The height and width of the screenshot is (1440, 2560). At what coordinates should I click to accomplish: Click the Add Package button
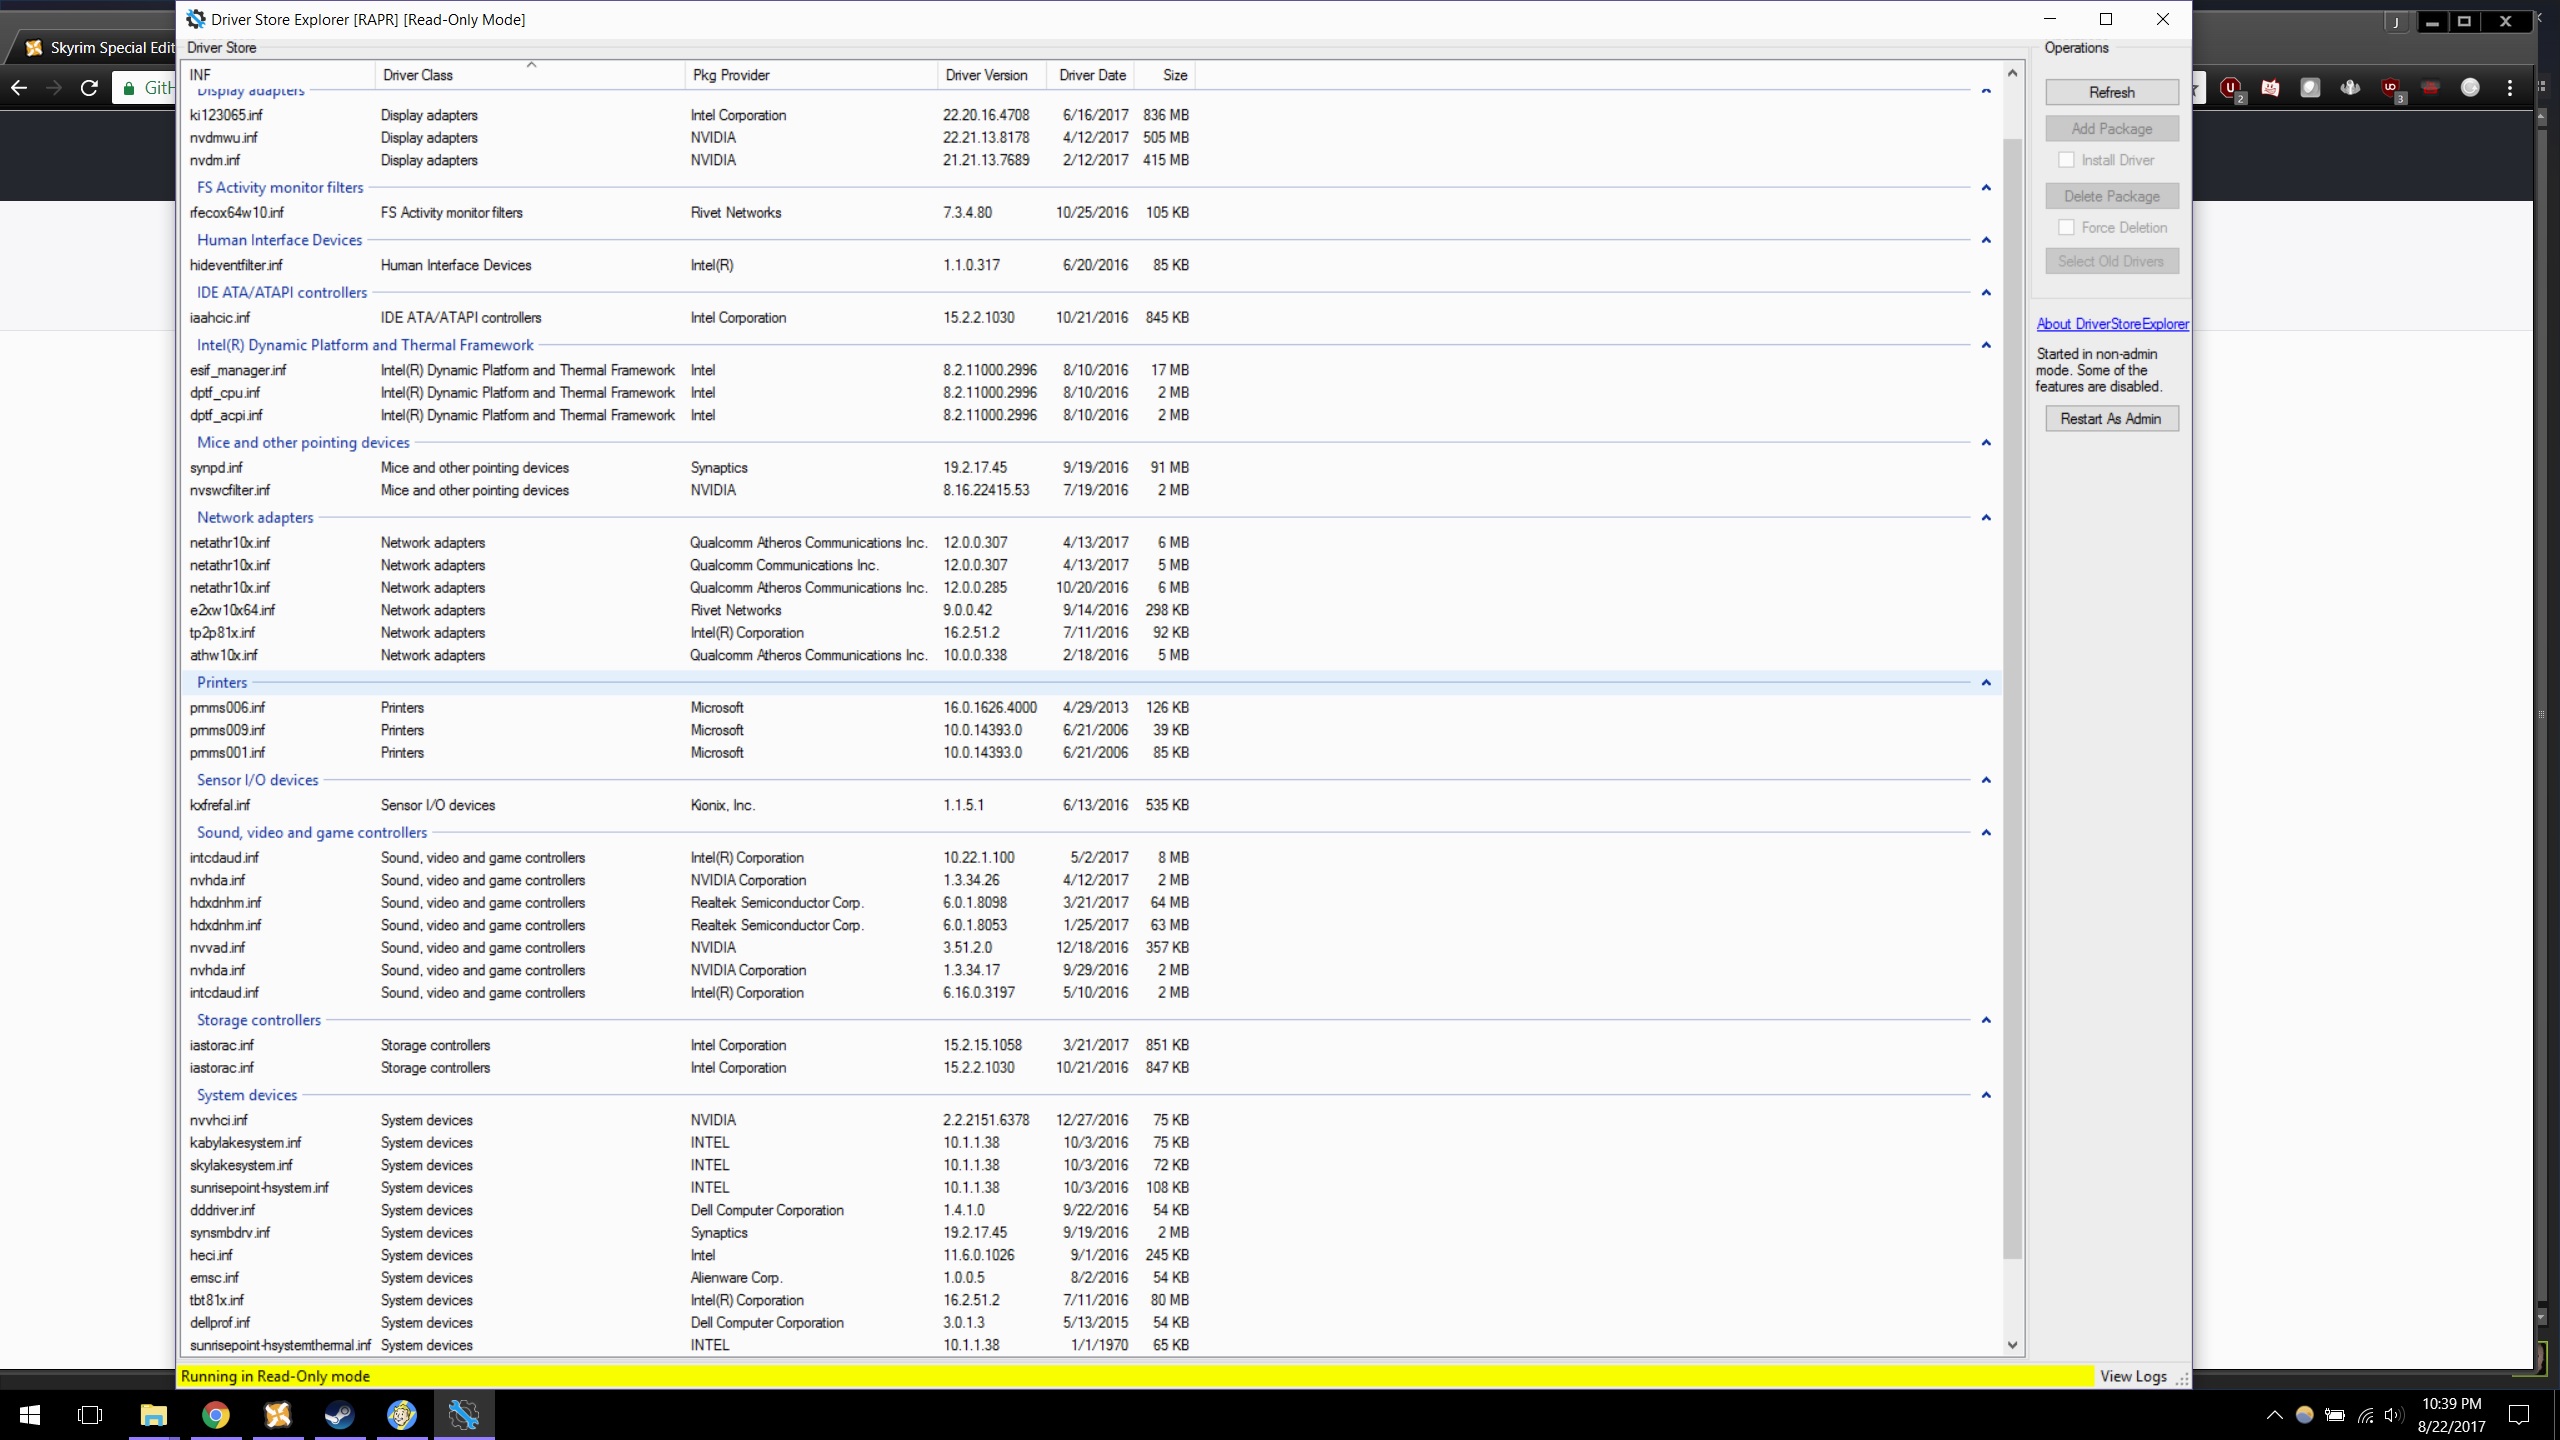pyautogui.click(x=2112, y=129)
